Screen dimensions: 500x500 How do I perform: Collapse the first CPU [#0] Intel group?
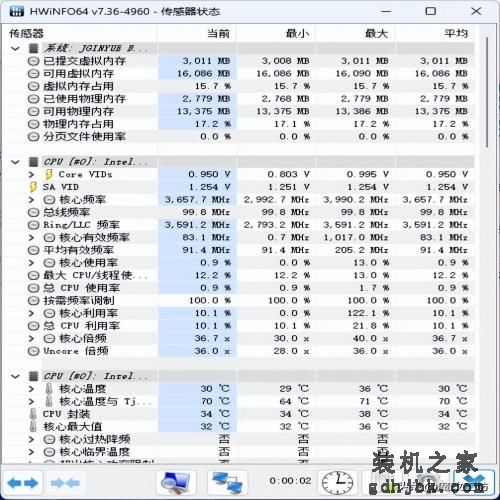15,162
